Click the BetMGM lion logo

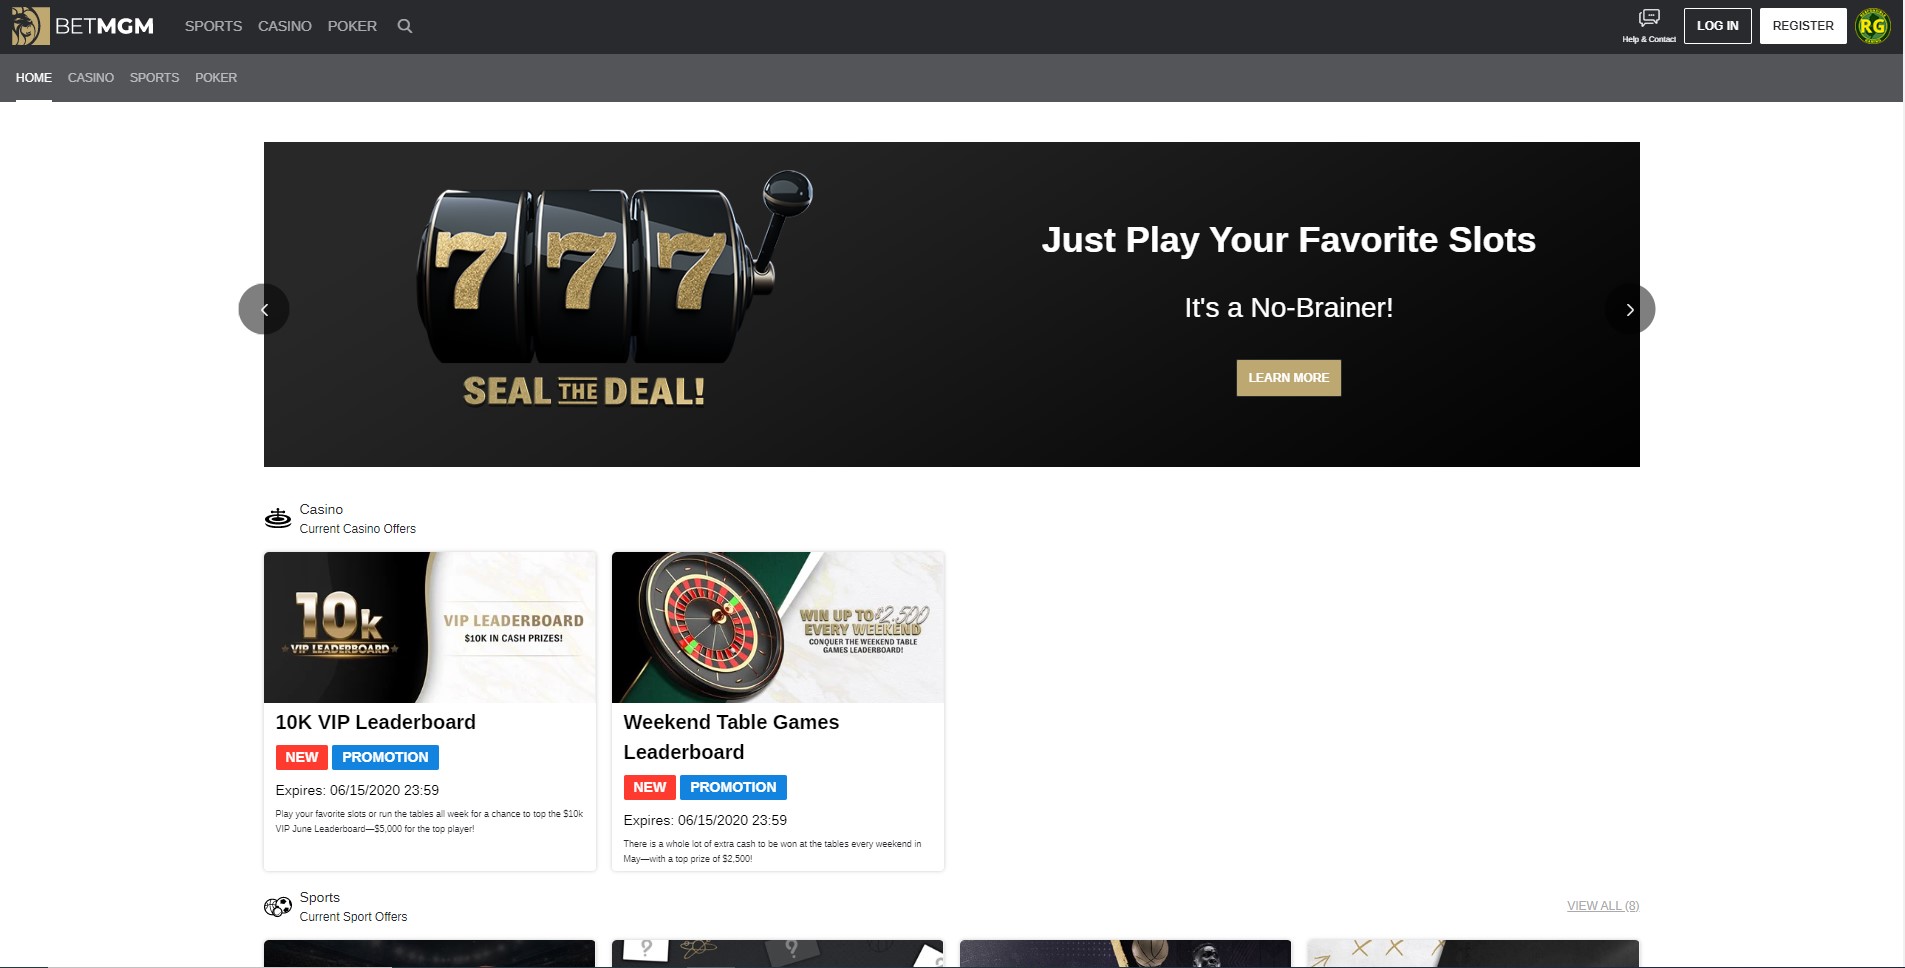pyautogui.click(x=30, y=26)
